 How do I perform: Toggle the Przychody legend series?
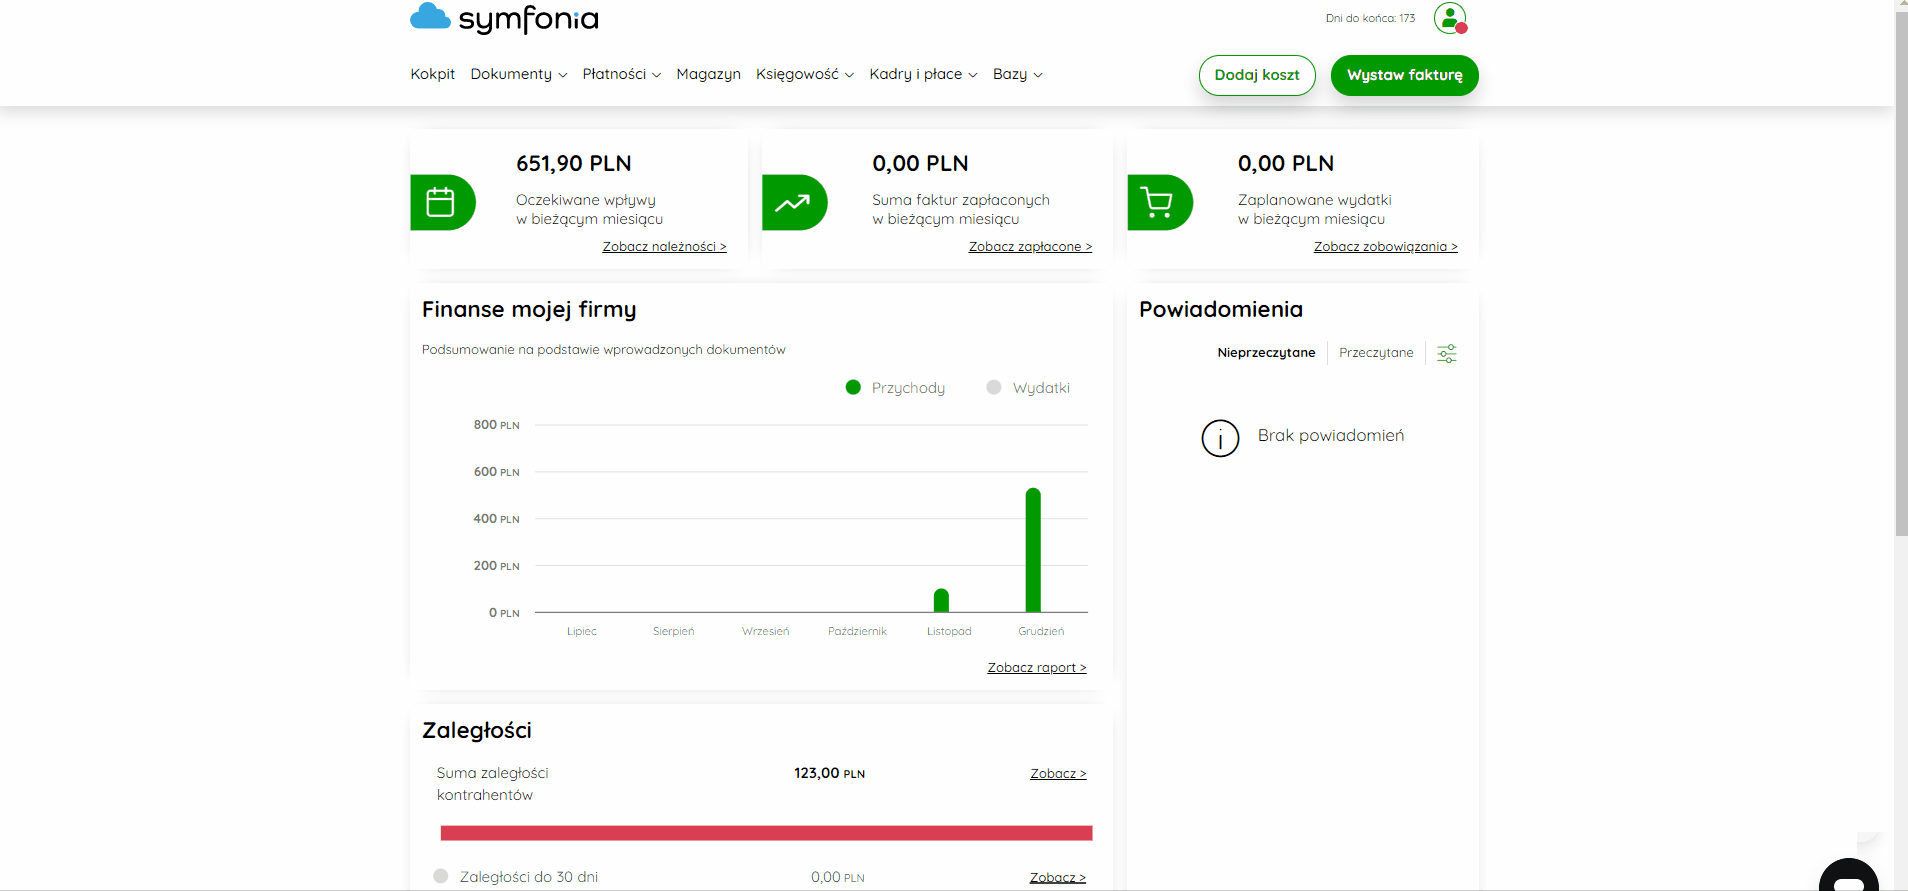click(895, 388)
